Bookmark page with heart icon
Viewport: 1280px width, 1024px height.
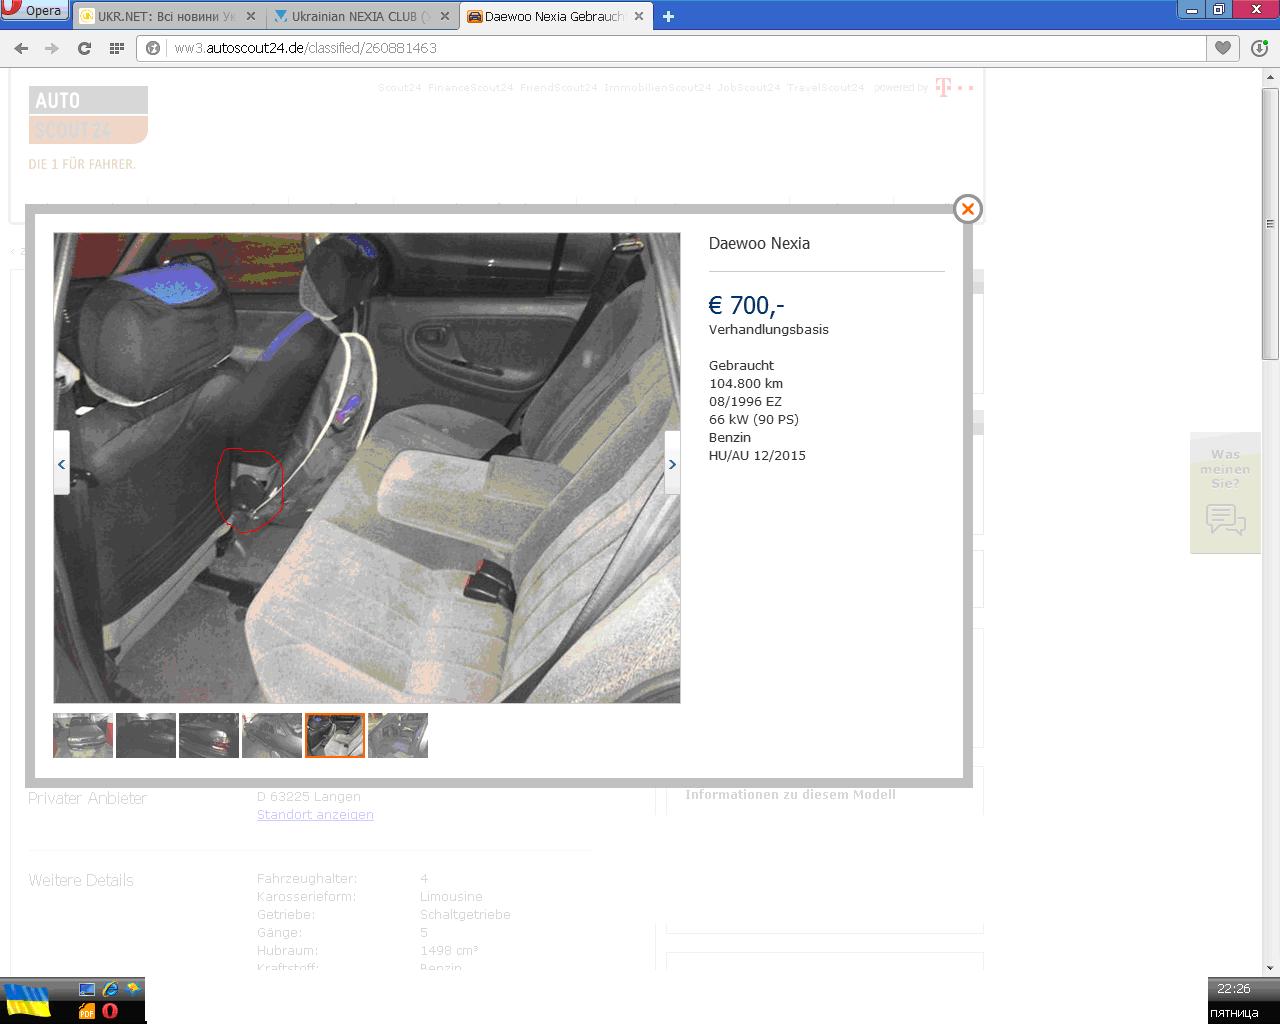point(1223,48)
